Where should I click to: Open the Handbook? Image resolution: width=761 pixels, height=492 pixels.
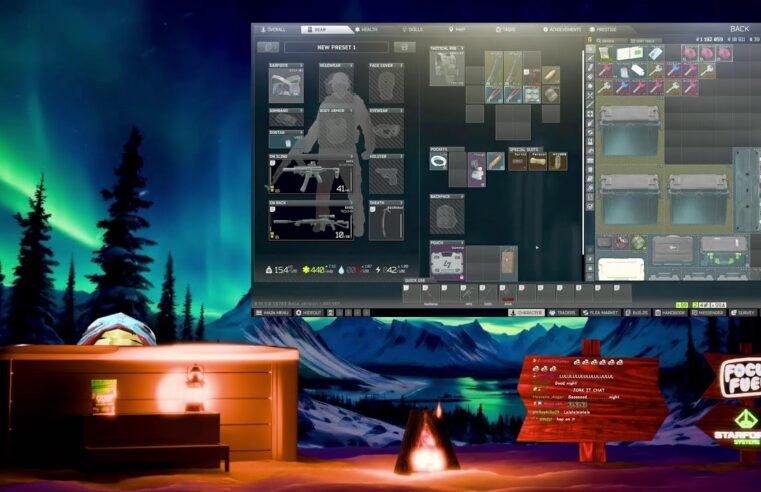click(671, 313)
